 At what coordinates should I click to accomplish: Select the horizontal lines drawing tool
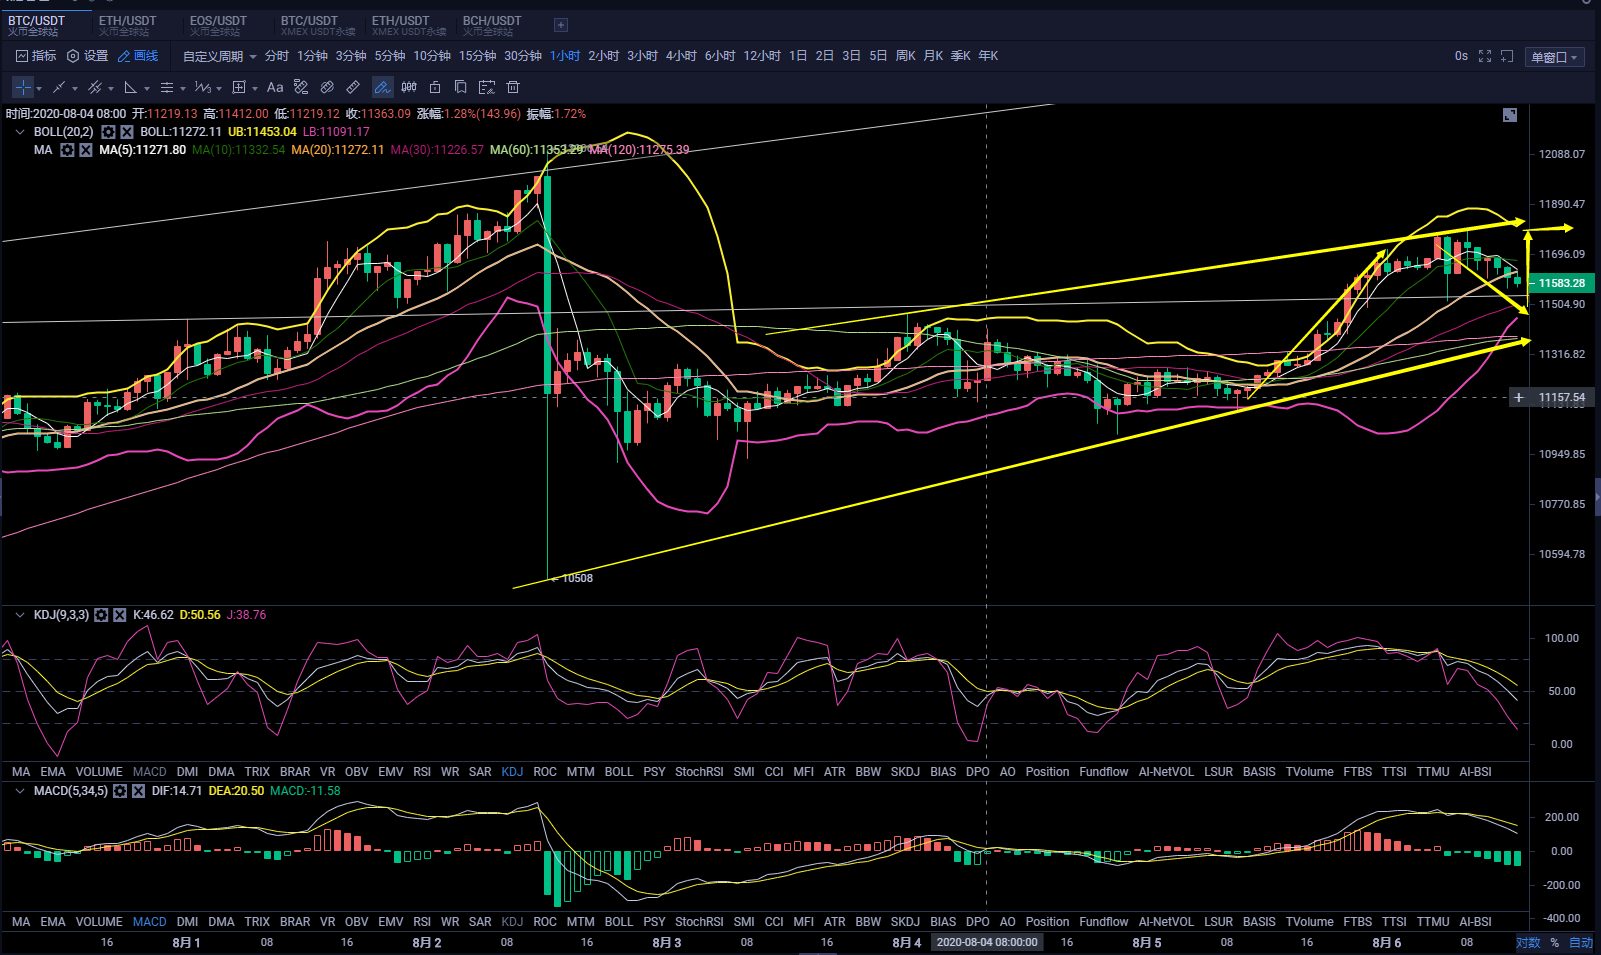click(x=167, y=87)
